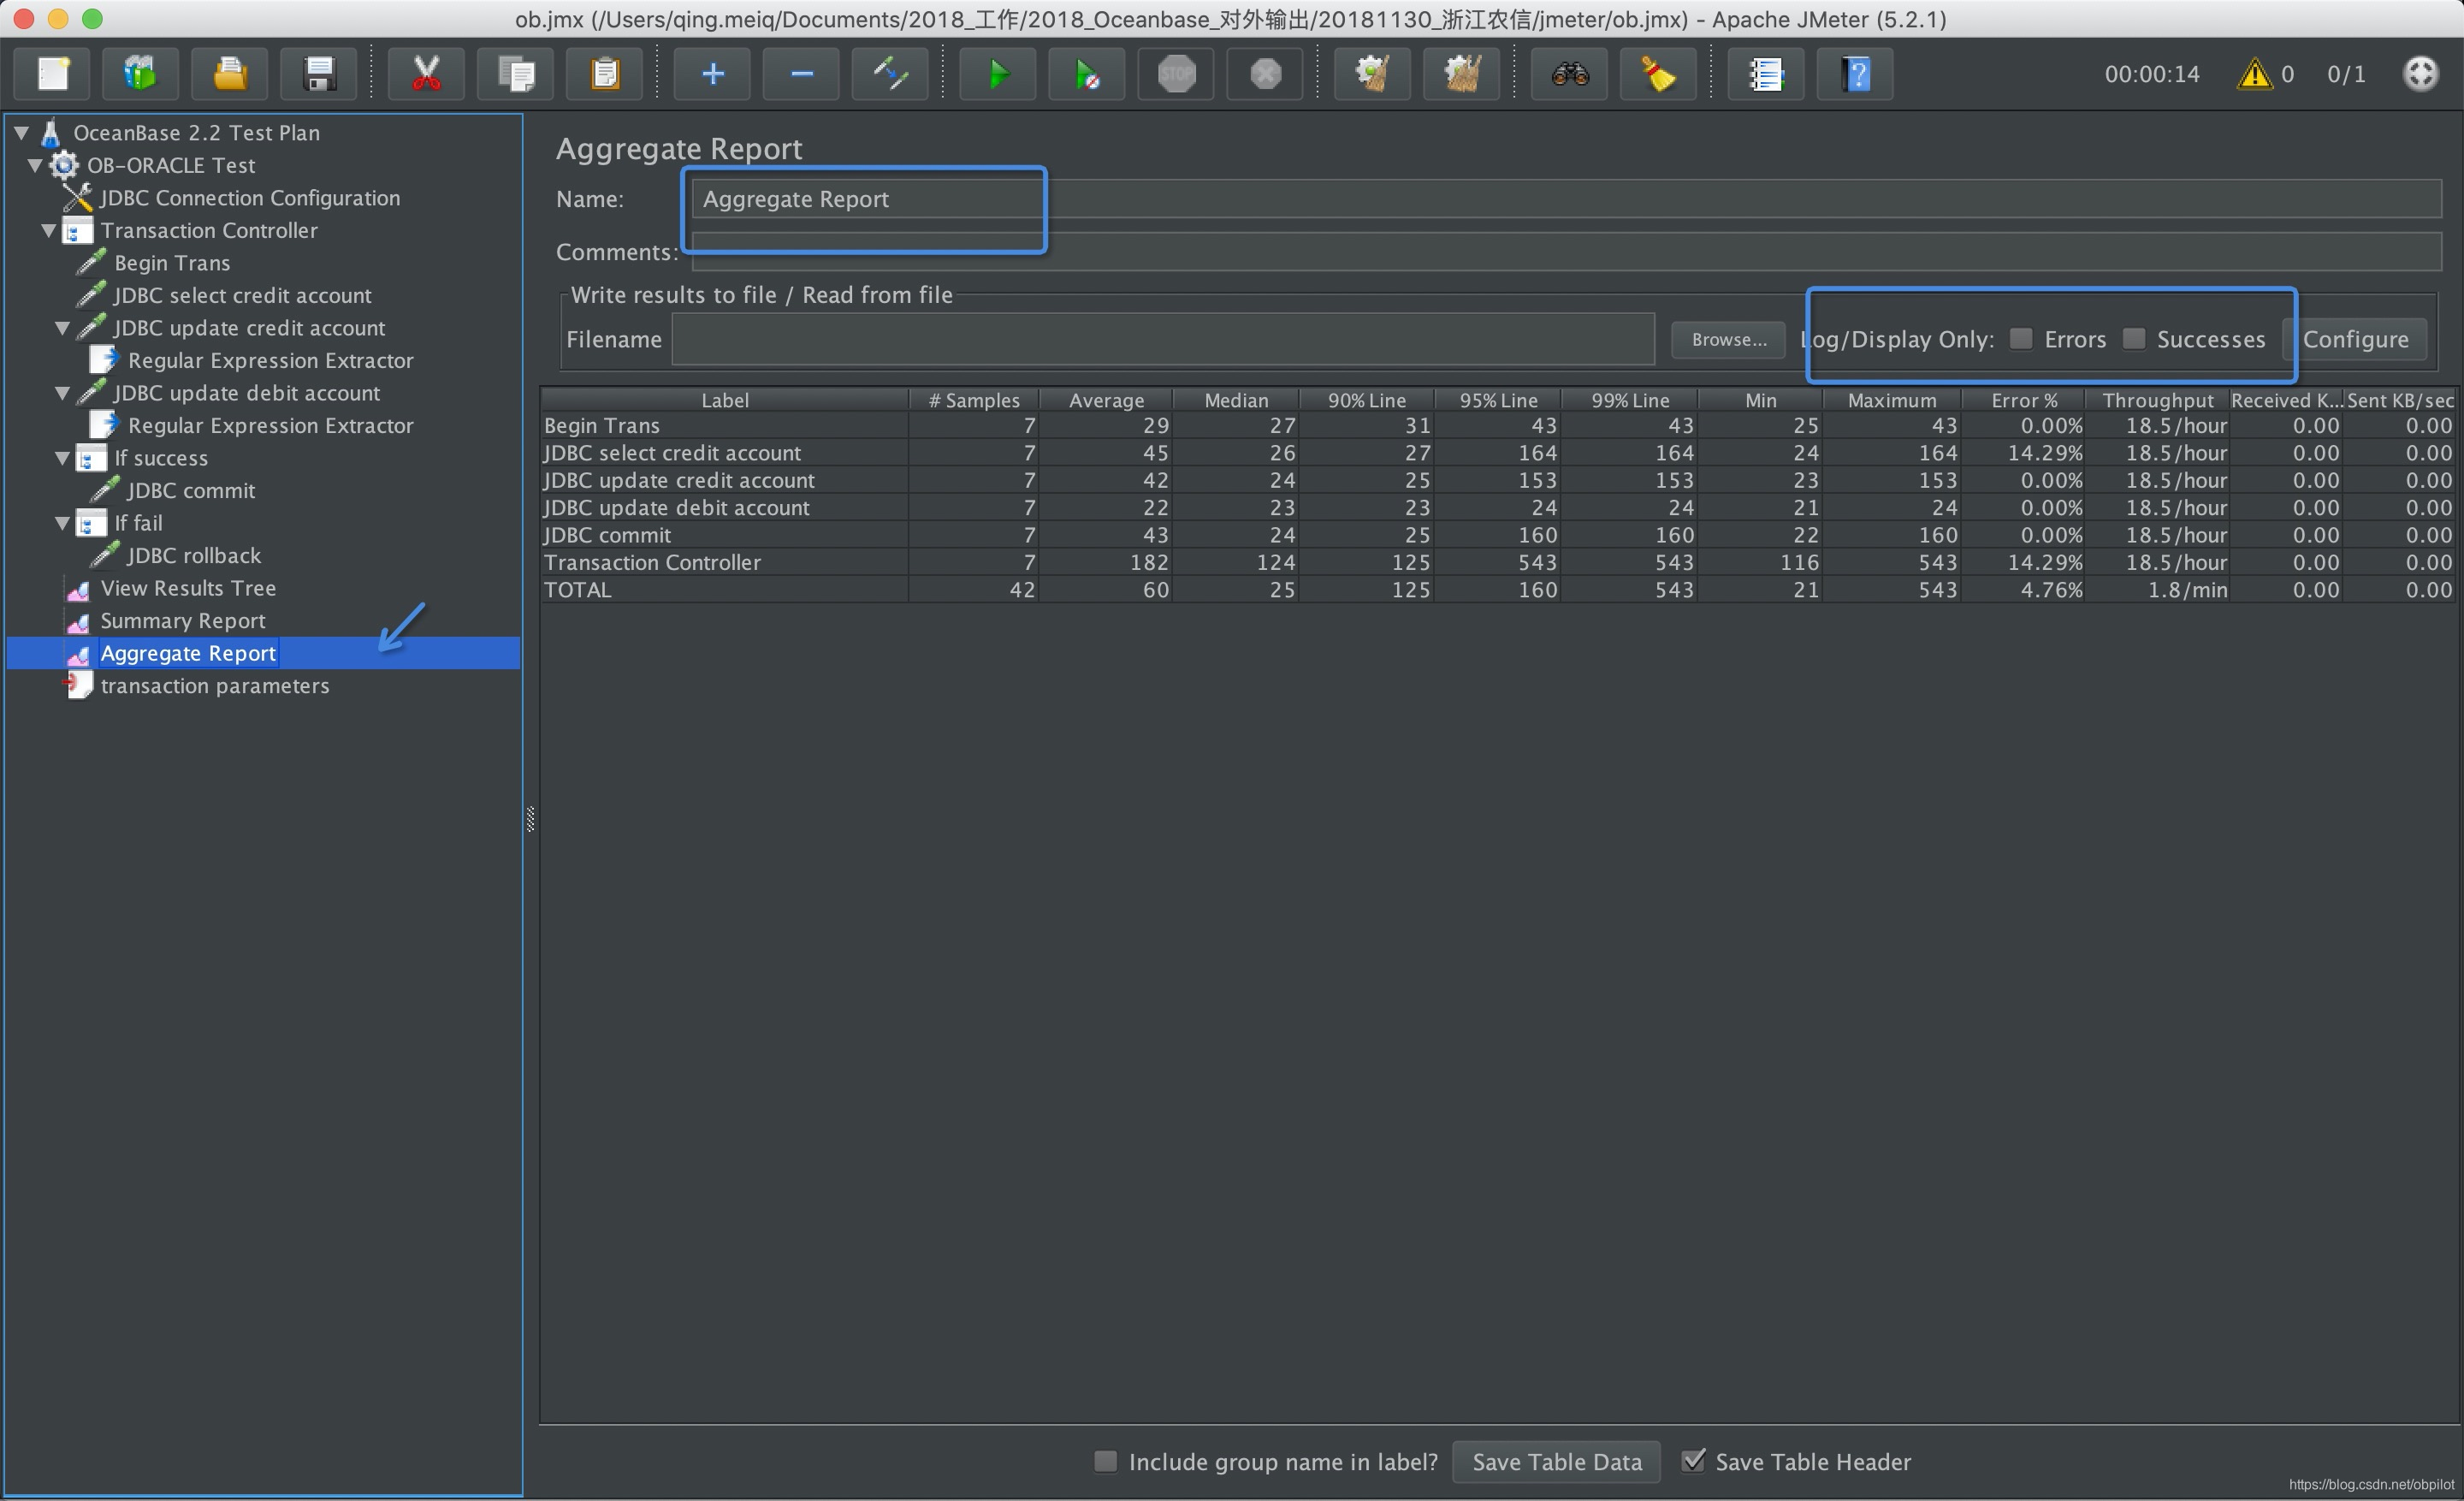Image resolution: width=2464 pixels, height=1501 pixels.
Task: Select the Summary Report listener
Action: (183, 621)
